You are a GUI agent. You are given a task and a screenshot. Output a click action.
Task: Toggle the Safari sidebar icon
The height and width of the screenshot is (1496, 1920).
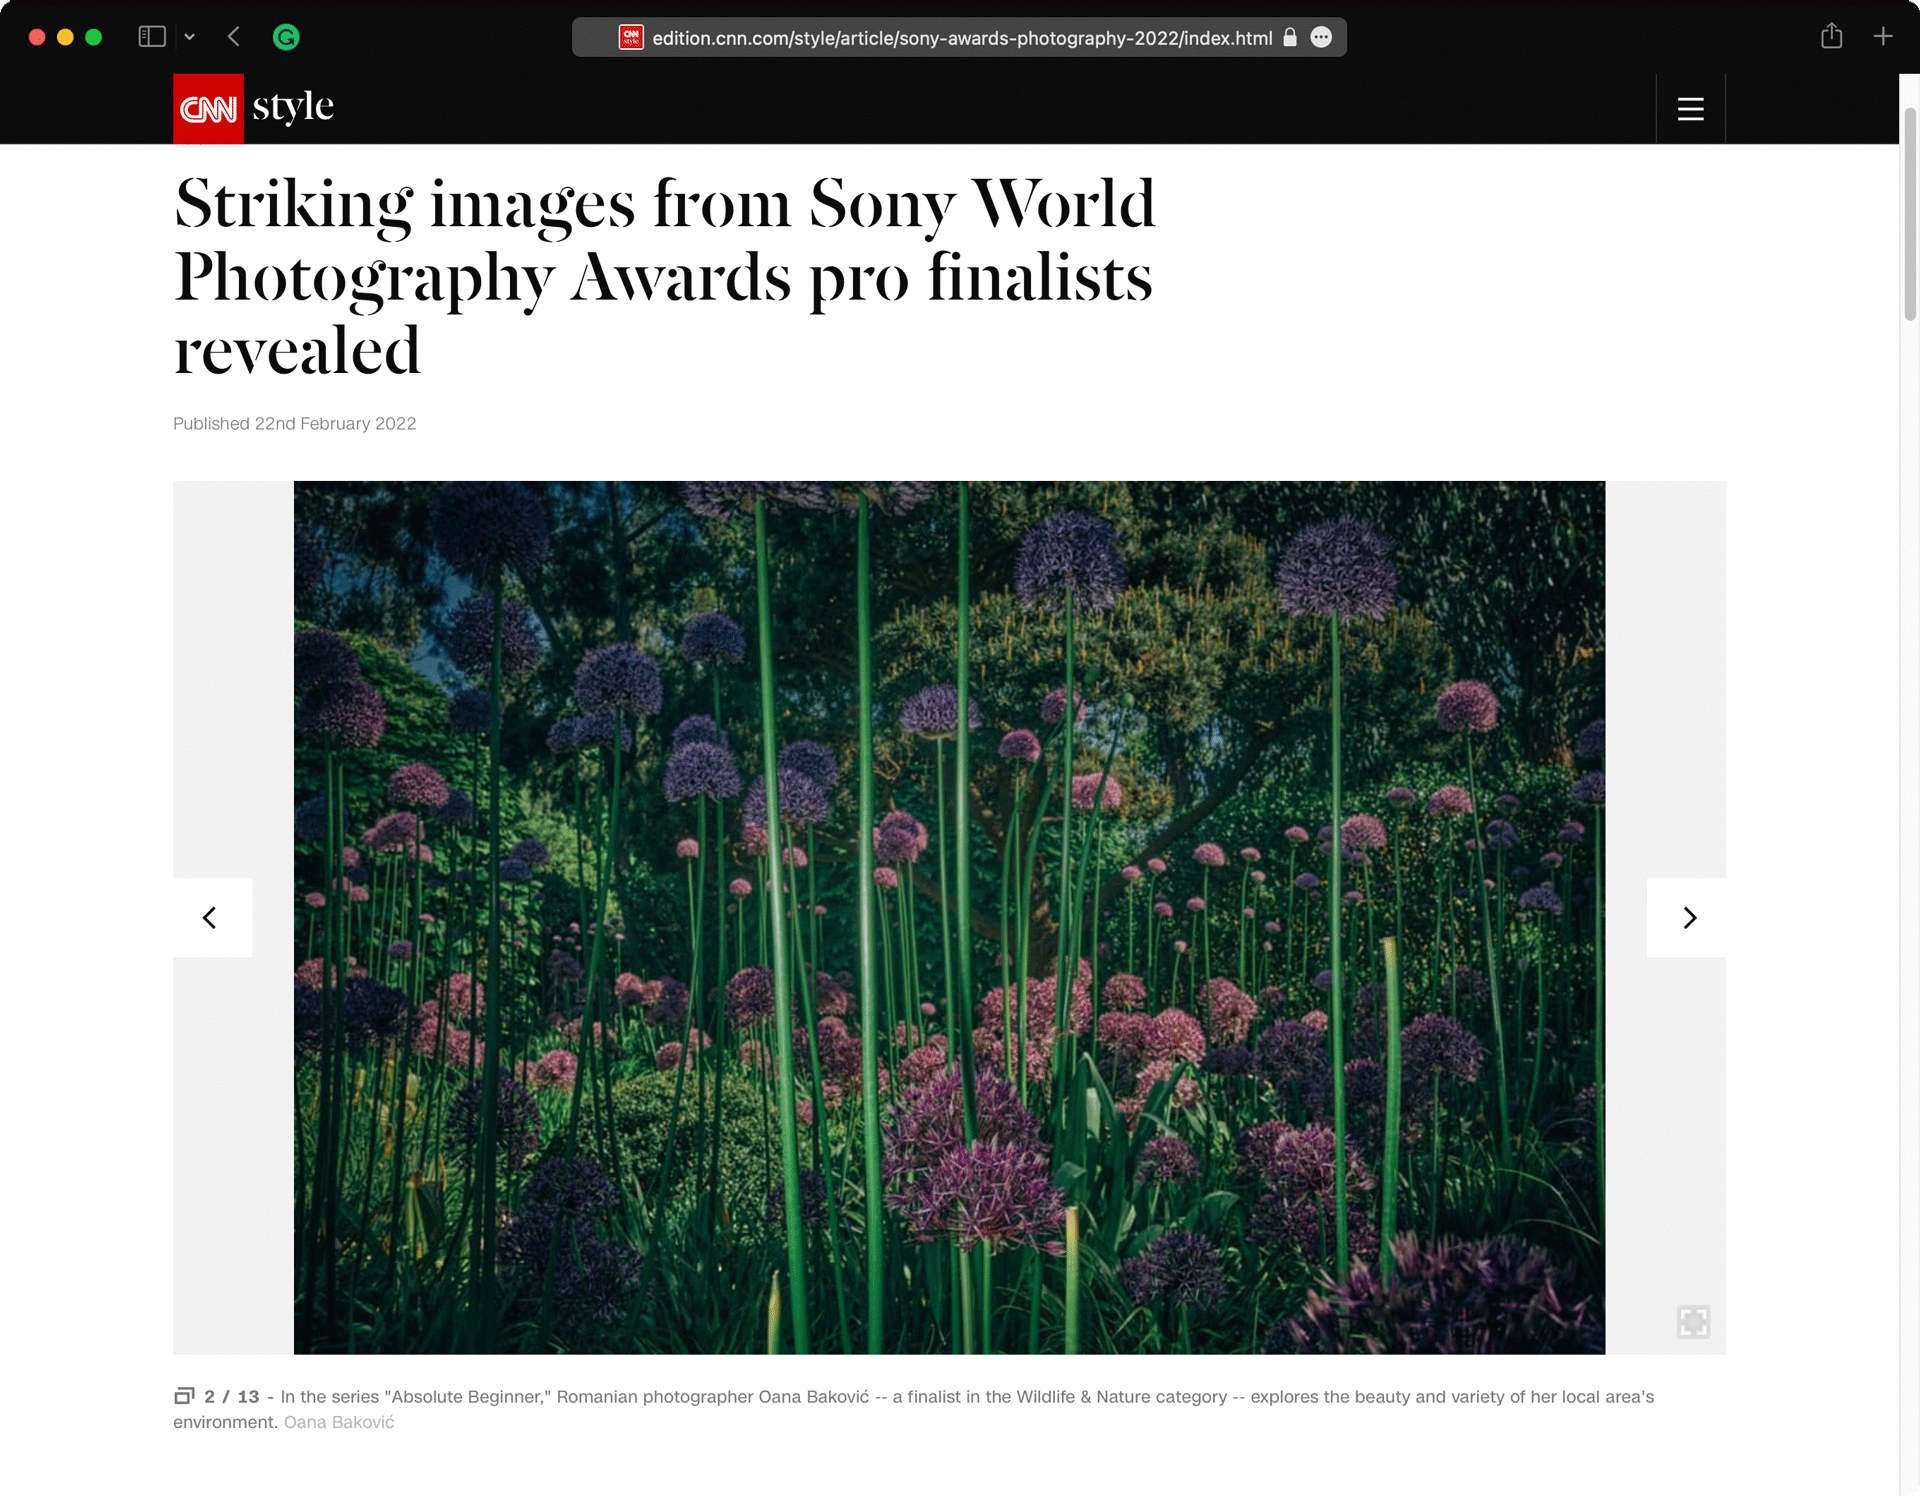click(151, 36)
